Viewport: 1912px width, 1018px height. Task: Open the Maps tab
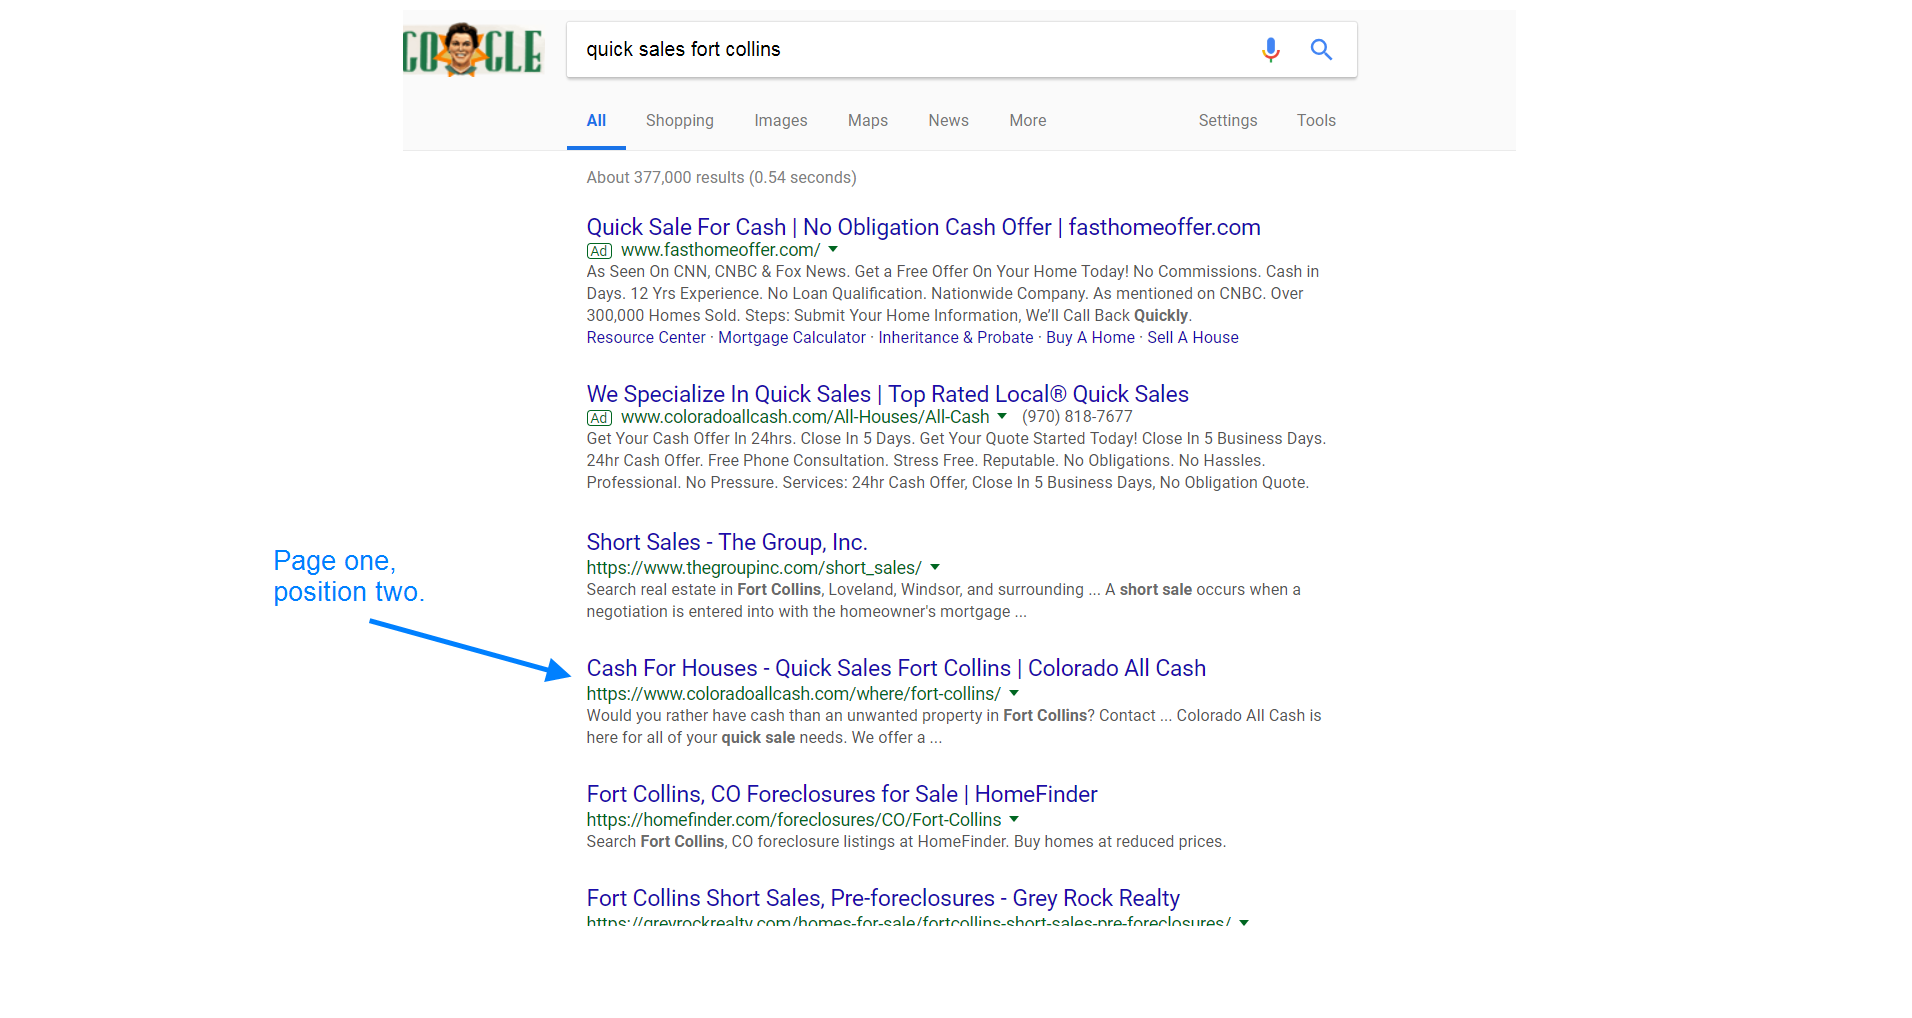pyautogui.click(x=867, y=120)
